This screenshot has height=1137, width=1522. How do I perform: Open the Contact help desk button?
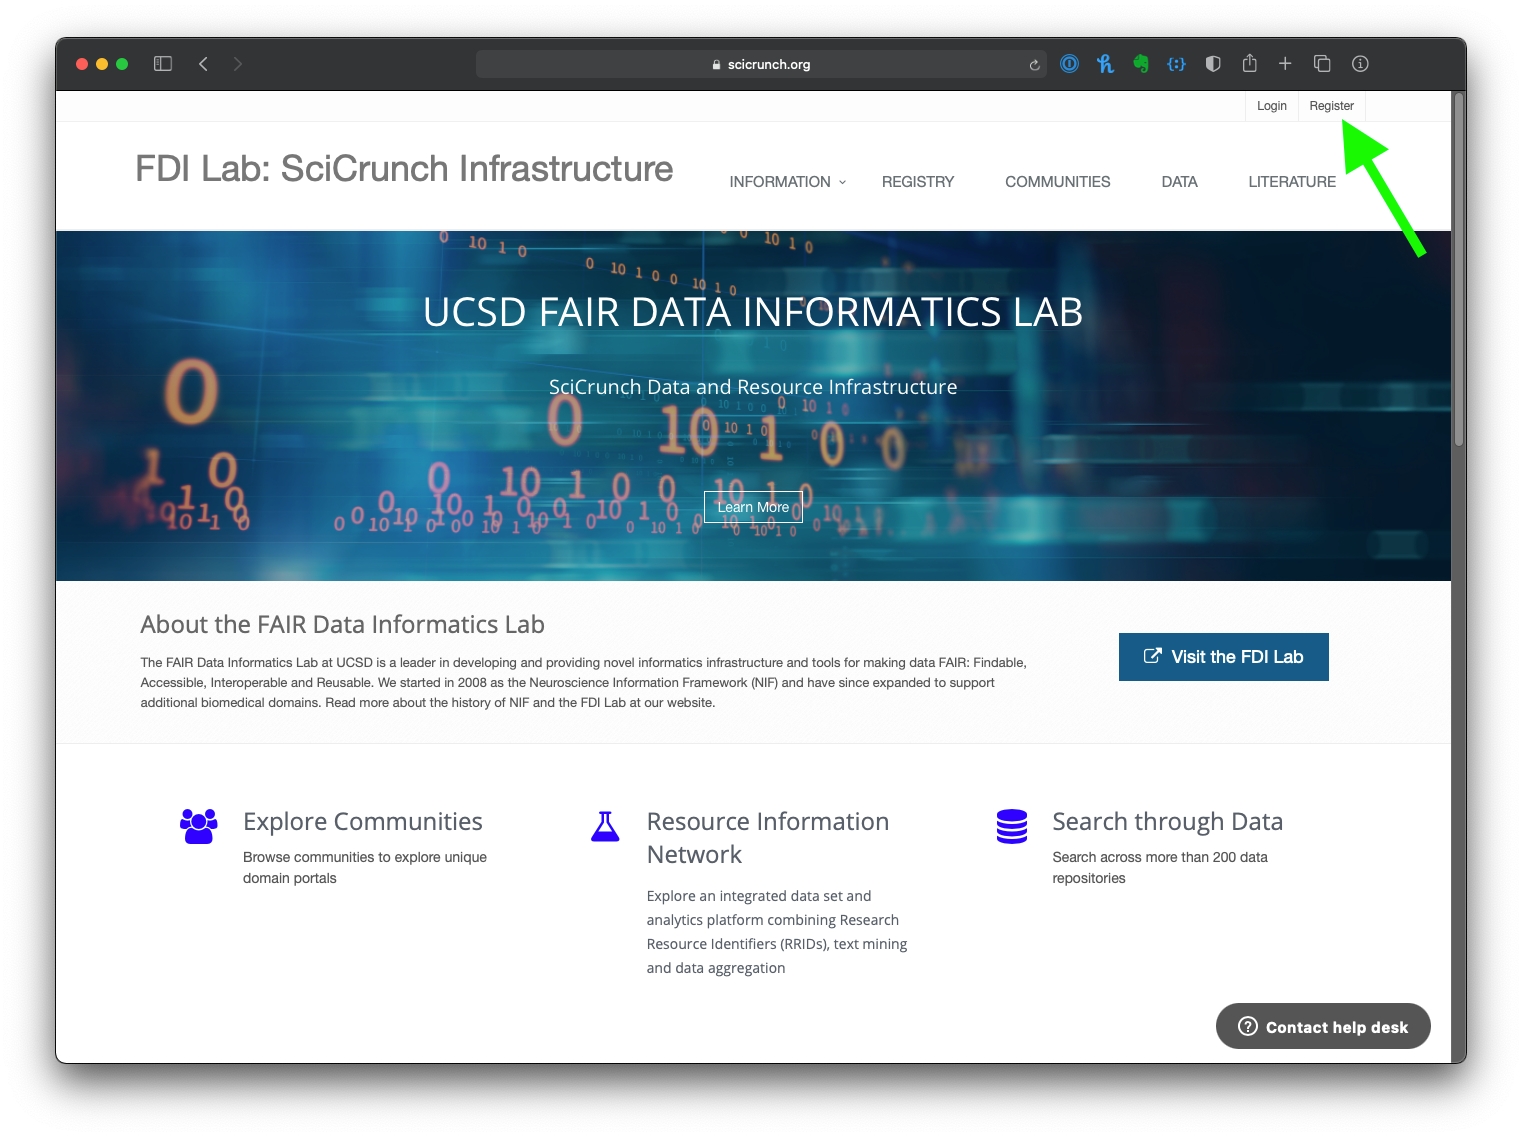(x=1322, y=1027)
